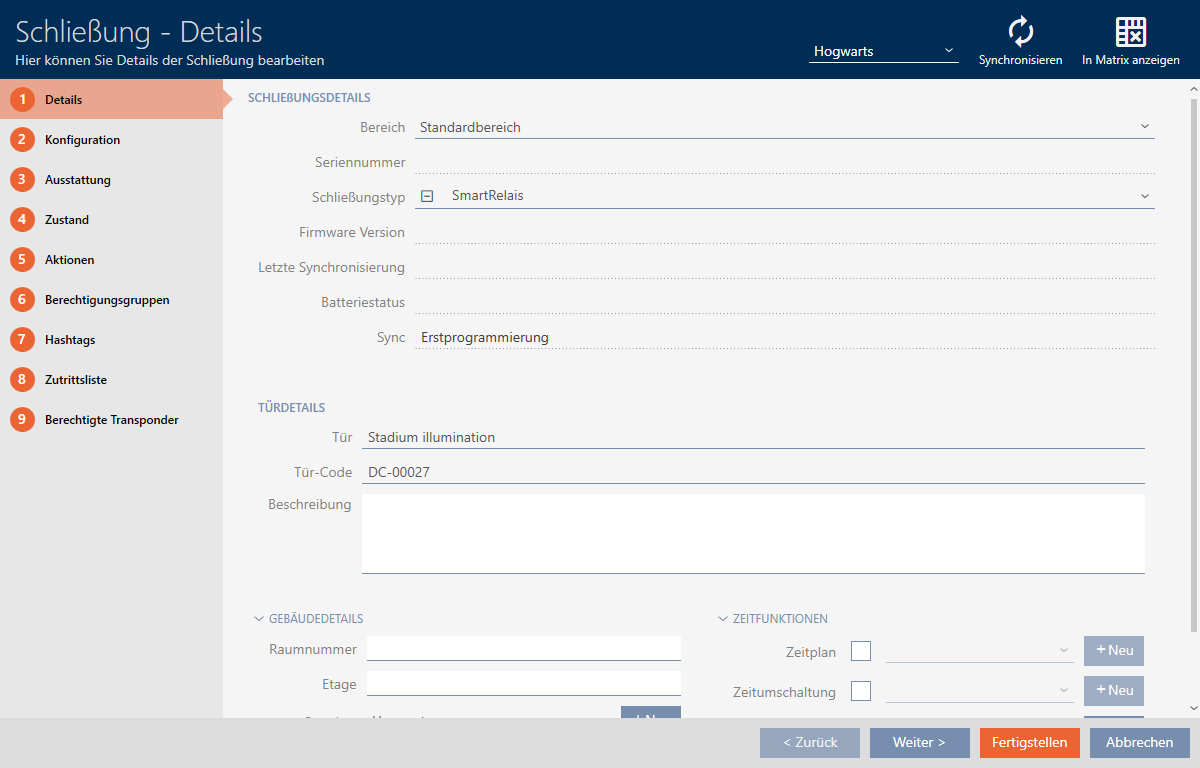
Task: Toggle the Zeitumschaltung checkbox
Action: click(x=860, y=691)
